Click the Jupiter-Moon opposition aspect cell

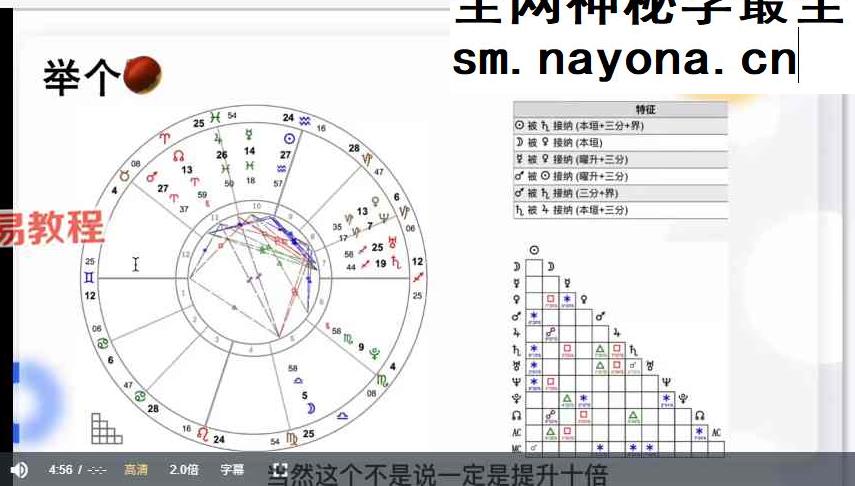pyautogui.click(x=551, y=333)
